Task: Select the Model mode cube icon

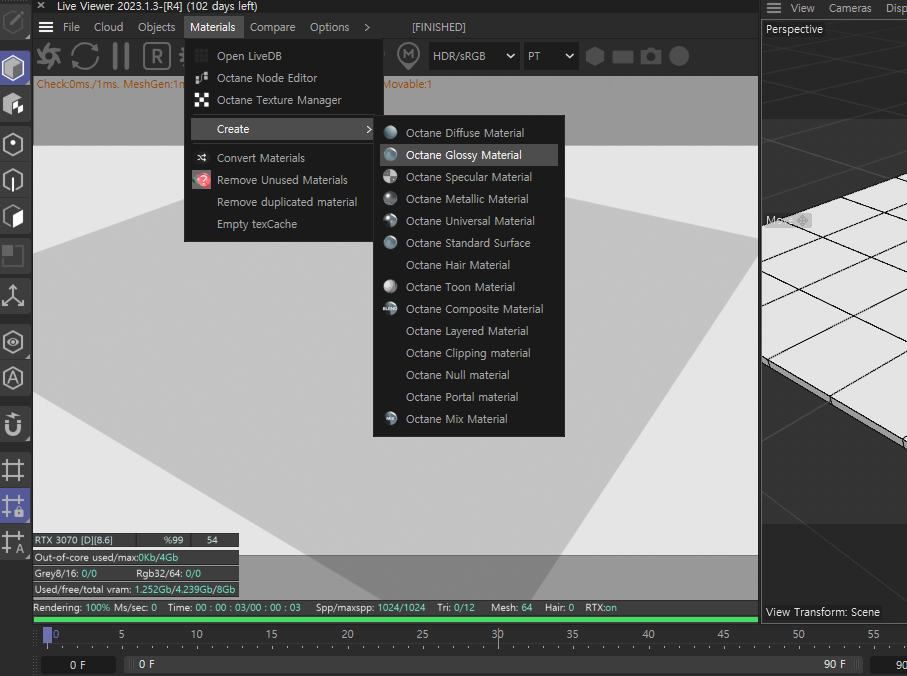Action: [13, 68]
